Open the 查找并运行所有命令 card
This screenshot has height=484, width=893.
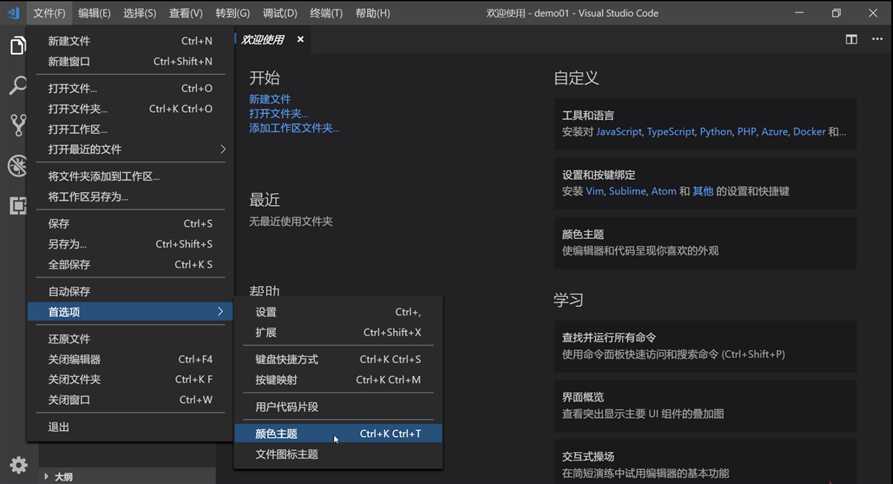[705, 346]
